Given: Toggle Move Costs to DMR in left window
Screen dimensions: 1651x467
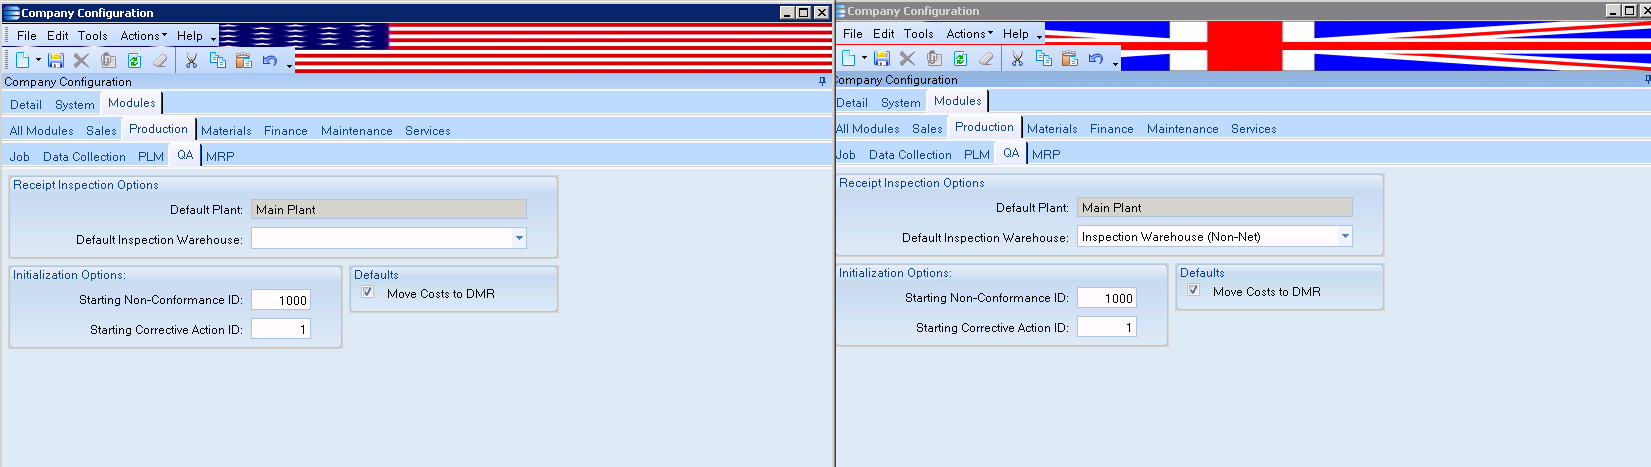Looking at the screenshot, I should pyautogui.click(x=368, y=292).
